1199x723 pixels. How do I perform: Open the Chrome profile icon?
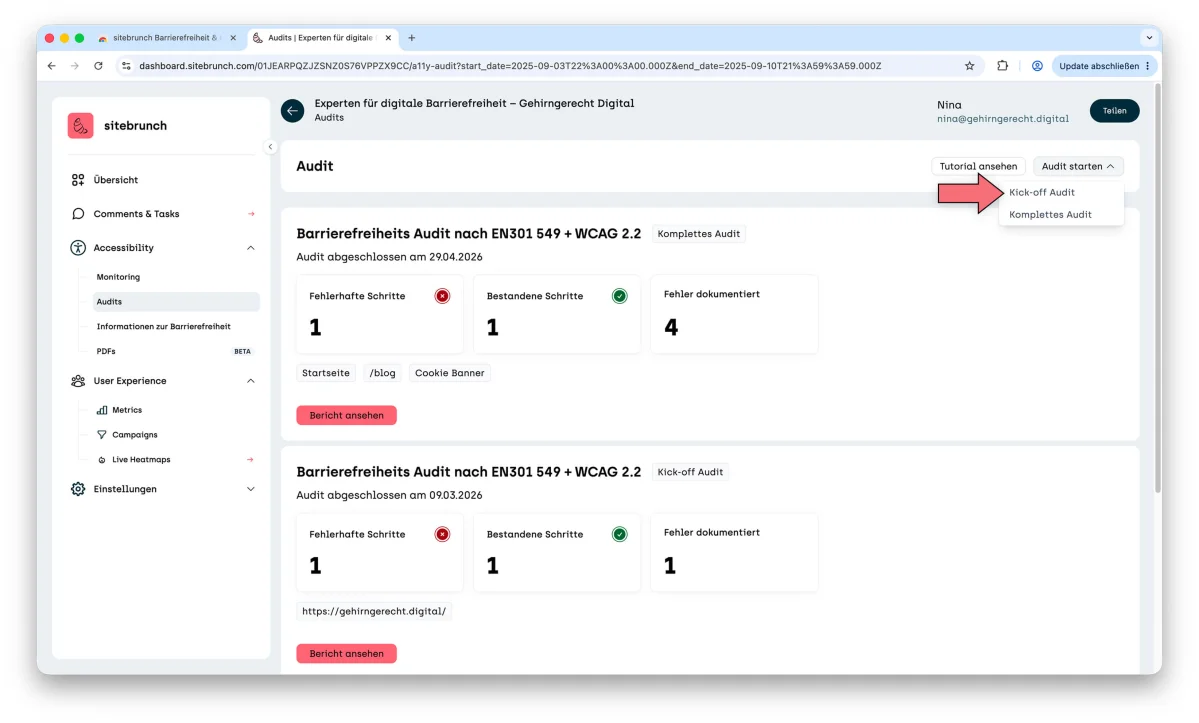tap(1037, 66)
